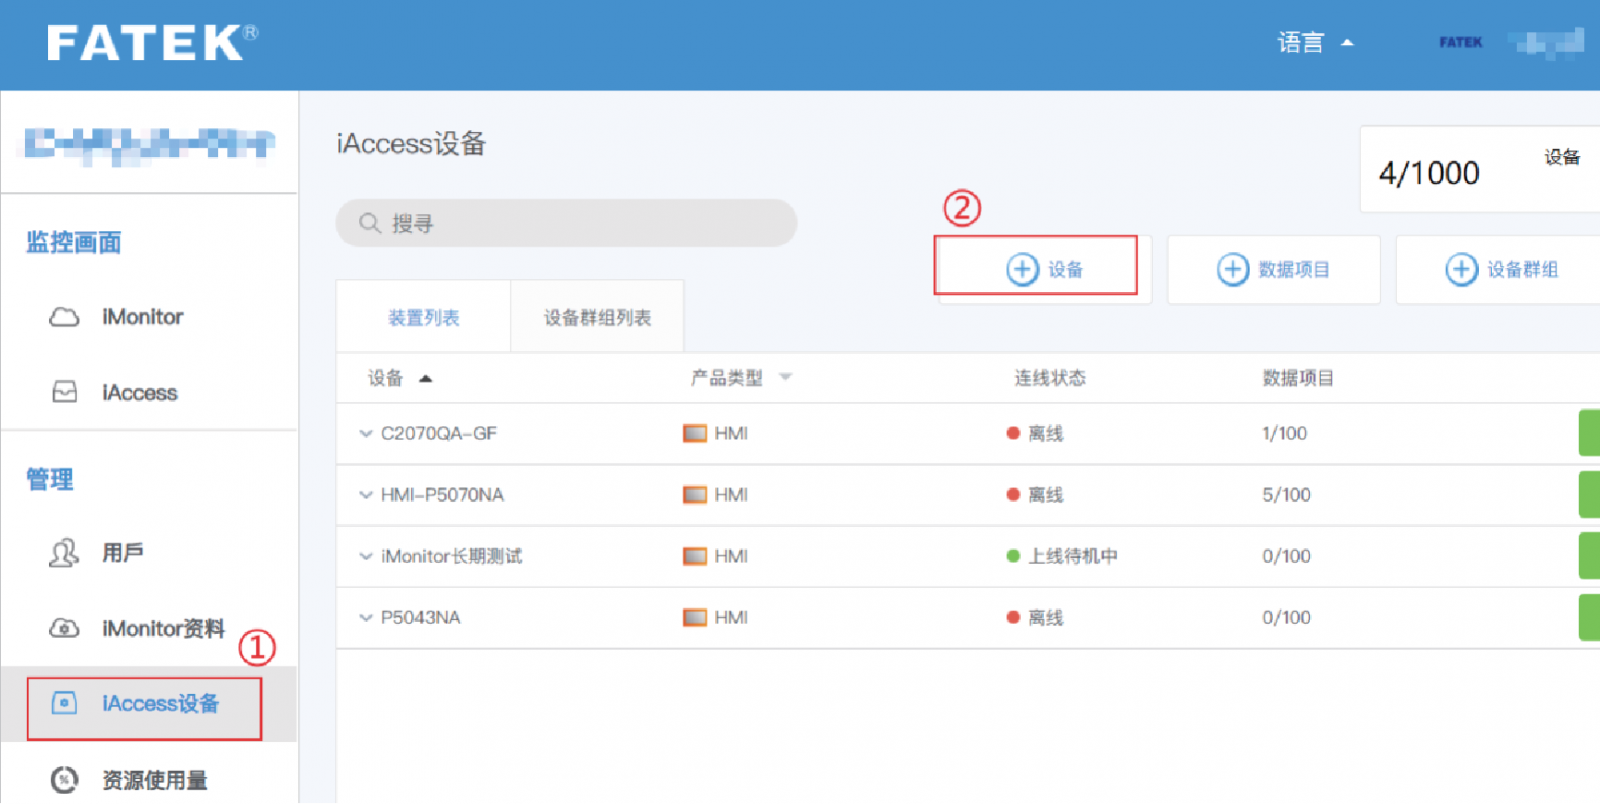
Task: Click HMI icon in C2070QA-GF row
Action: [x=695, y=434]
